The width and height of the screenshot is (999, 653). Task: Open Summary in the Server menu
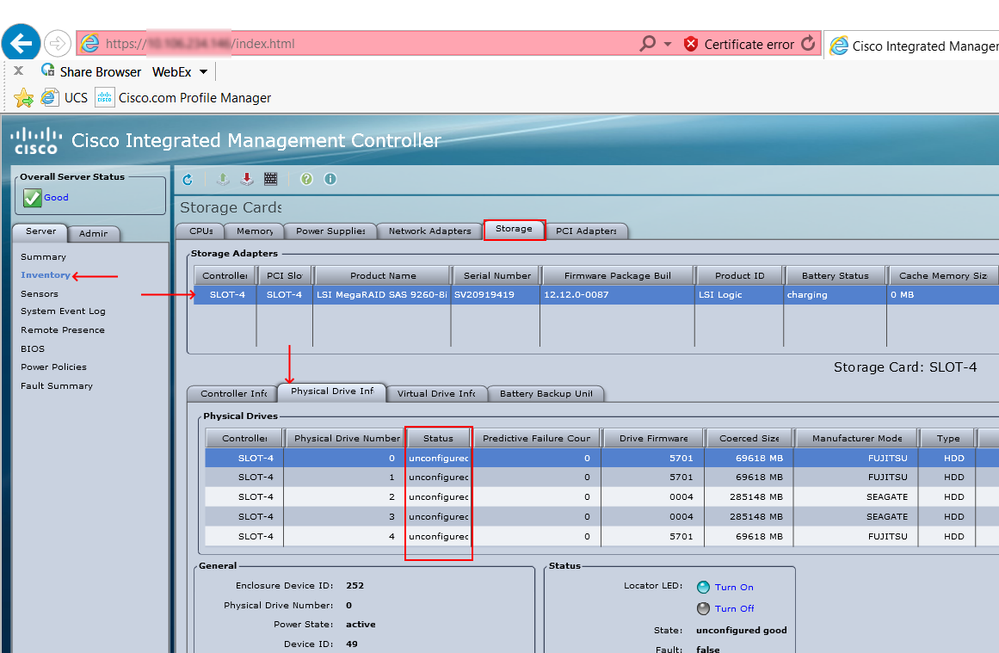tap(43, 257)
